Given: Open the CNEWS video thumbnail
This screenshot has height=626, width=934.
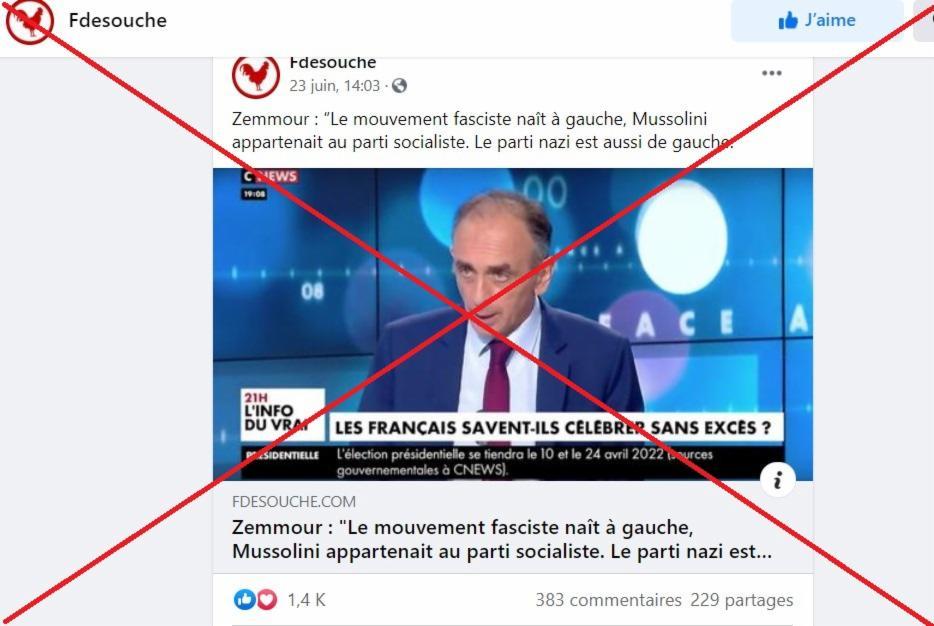Looking at the screenshot, I should pos(513,324).
